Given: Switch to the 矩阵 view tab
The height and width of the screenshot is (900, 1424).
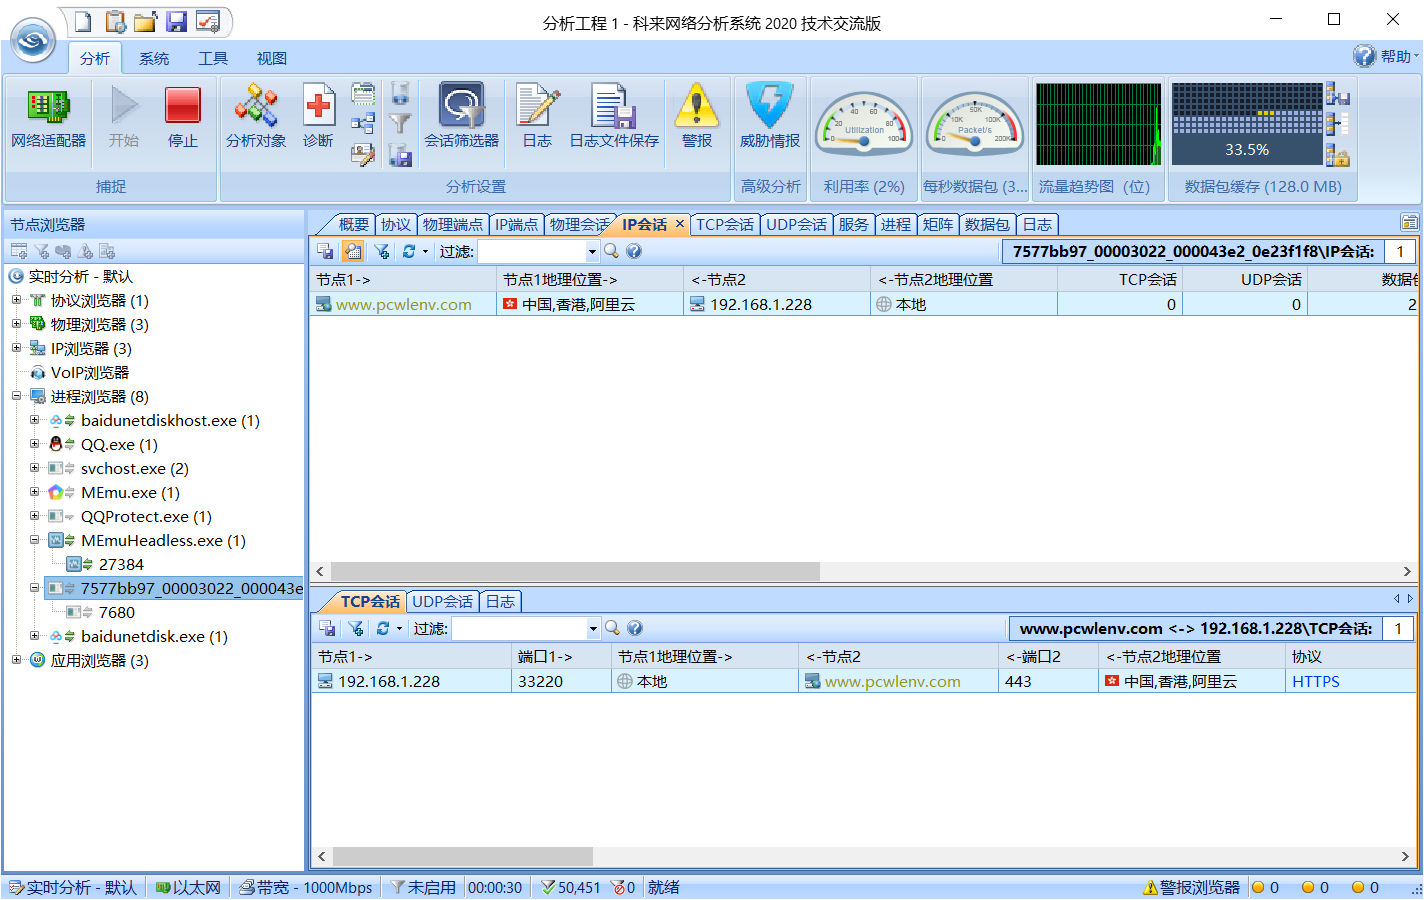Looking at the screenshot, I should point(938,225).
